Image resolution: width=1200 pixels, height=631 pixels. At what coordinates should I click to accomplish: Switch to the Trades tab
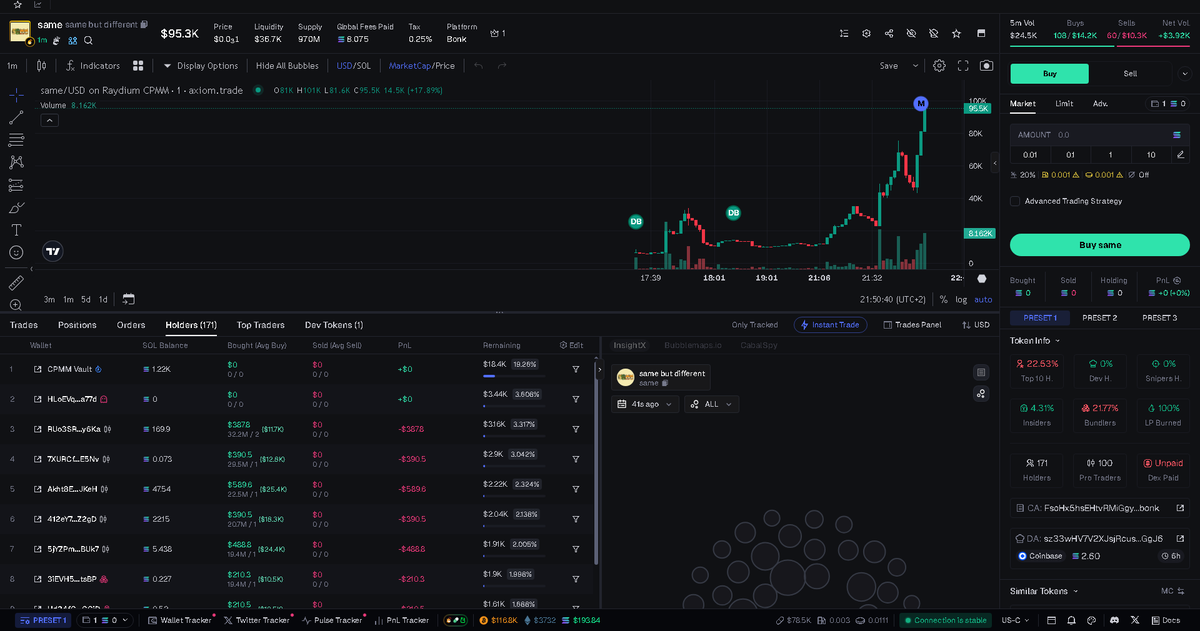click(x=24, y=325)
